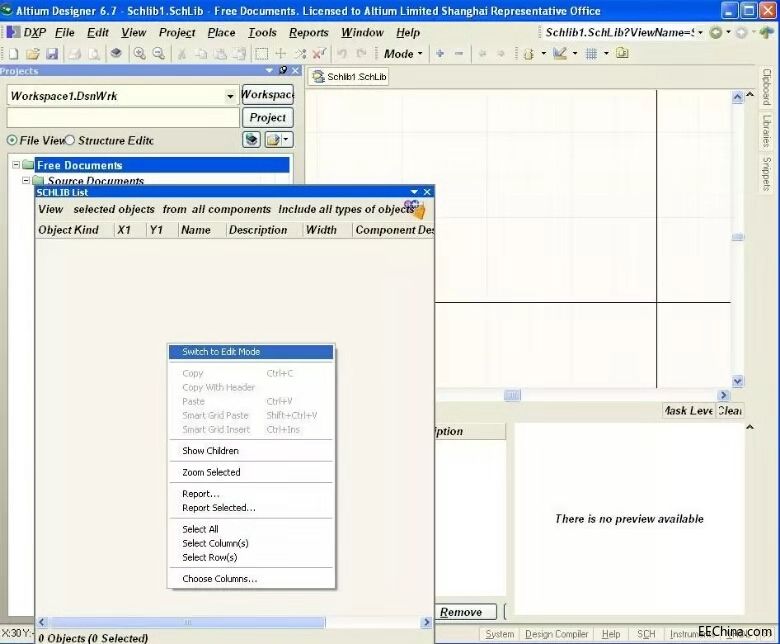780x644 pixels.
Task: Click the green navigate back arrow icon
Action: pos(716,33)
